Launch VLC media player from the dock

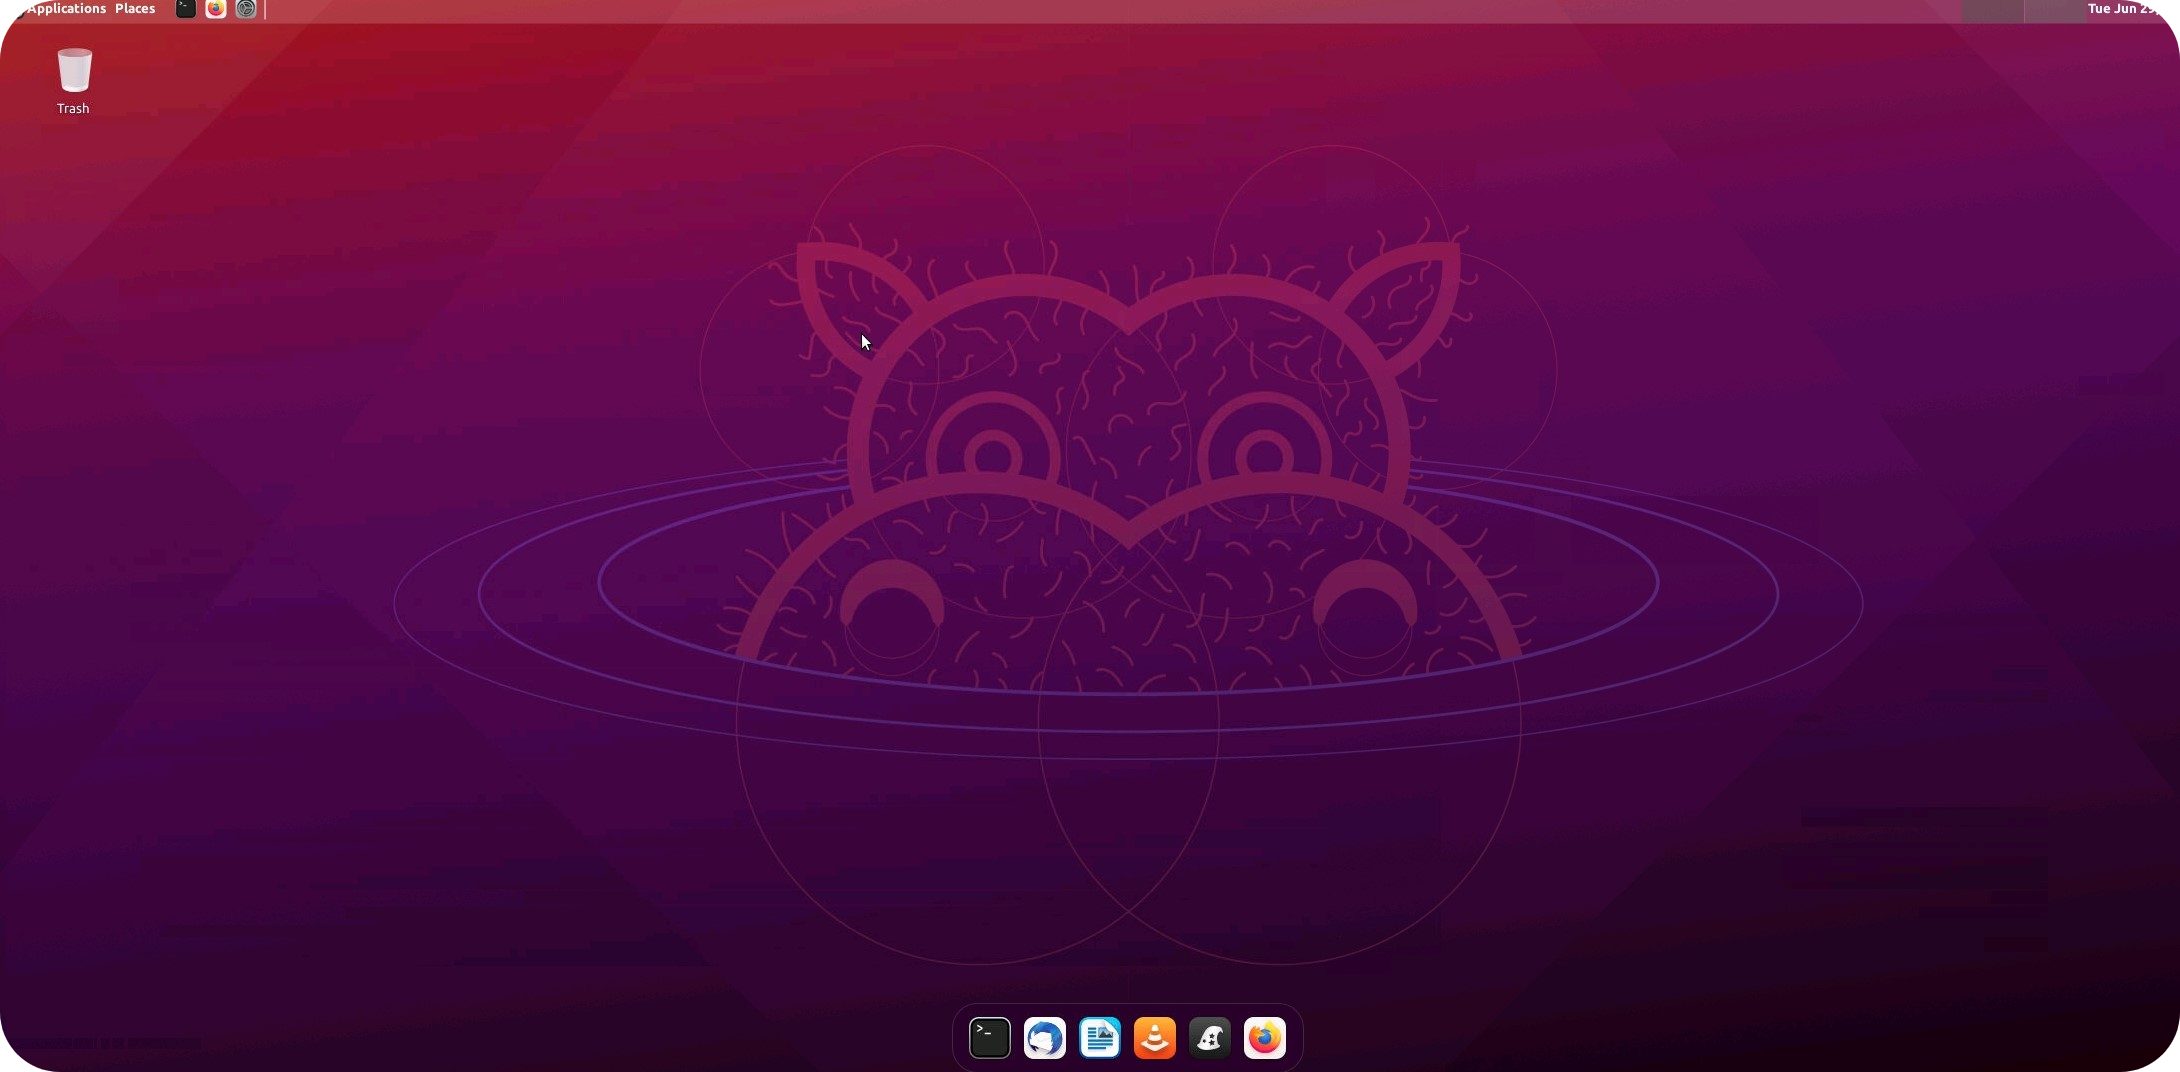[1155, 1038]
